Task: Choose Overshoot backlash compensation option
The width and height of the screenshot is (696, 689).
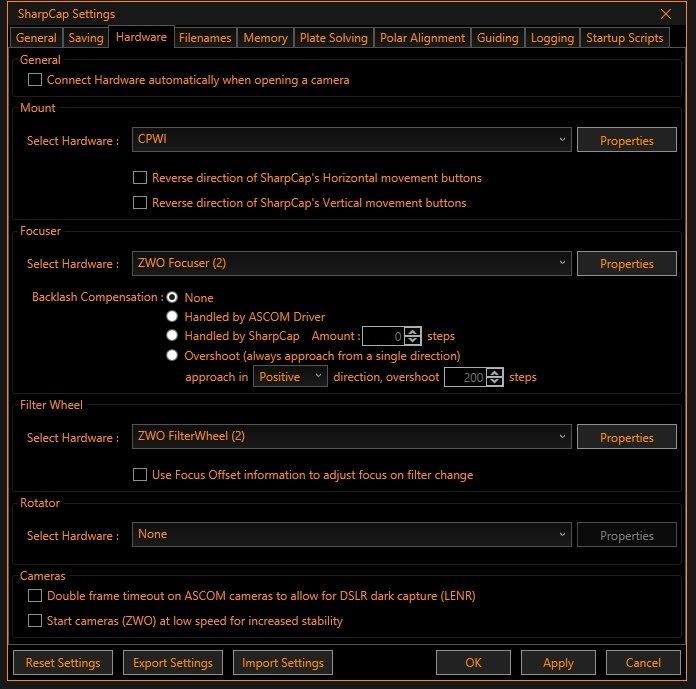Action: click(x=173, y=356)
